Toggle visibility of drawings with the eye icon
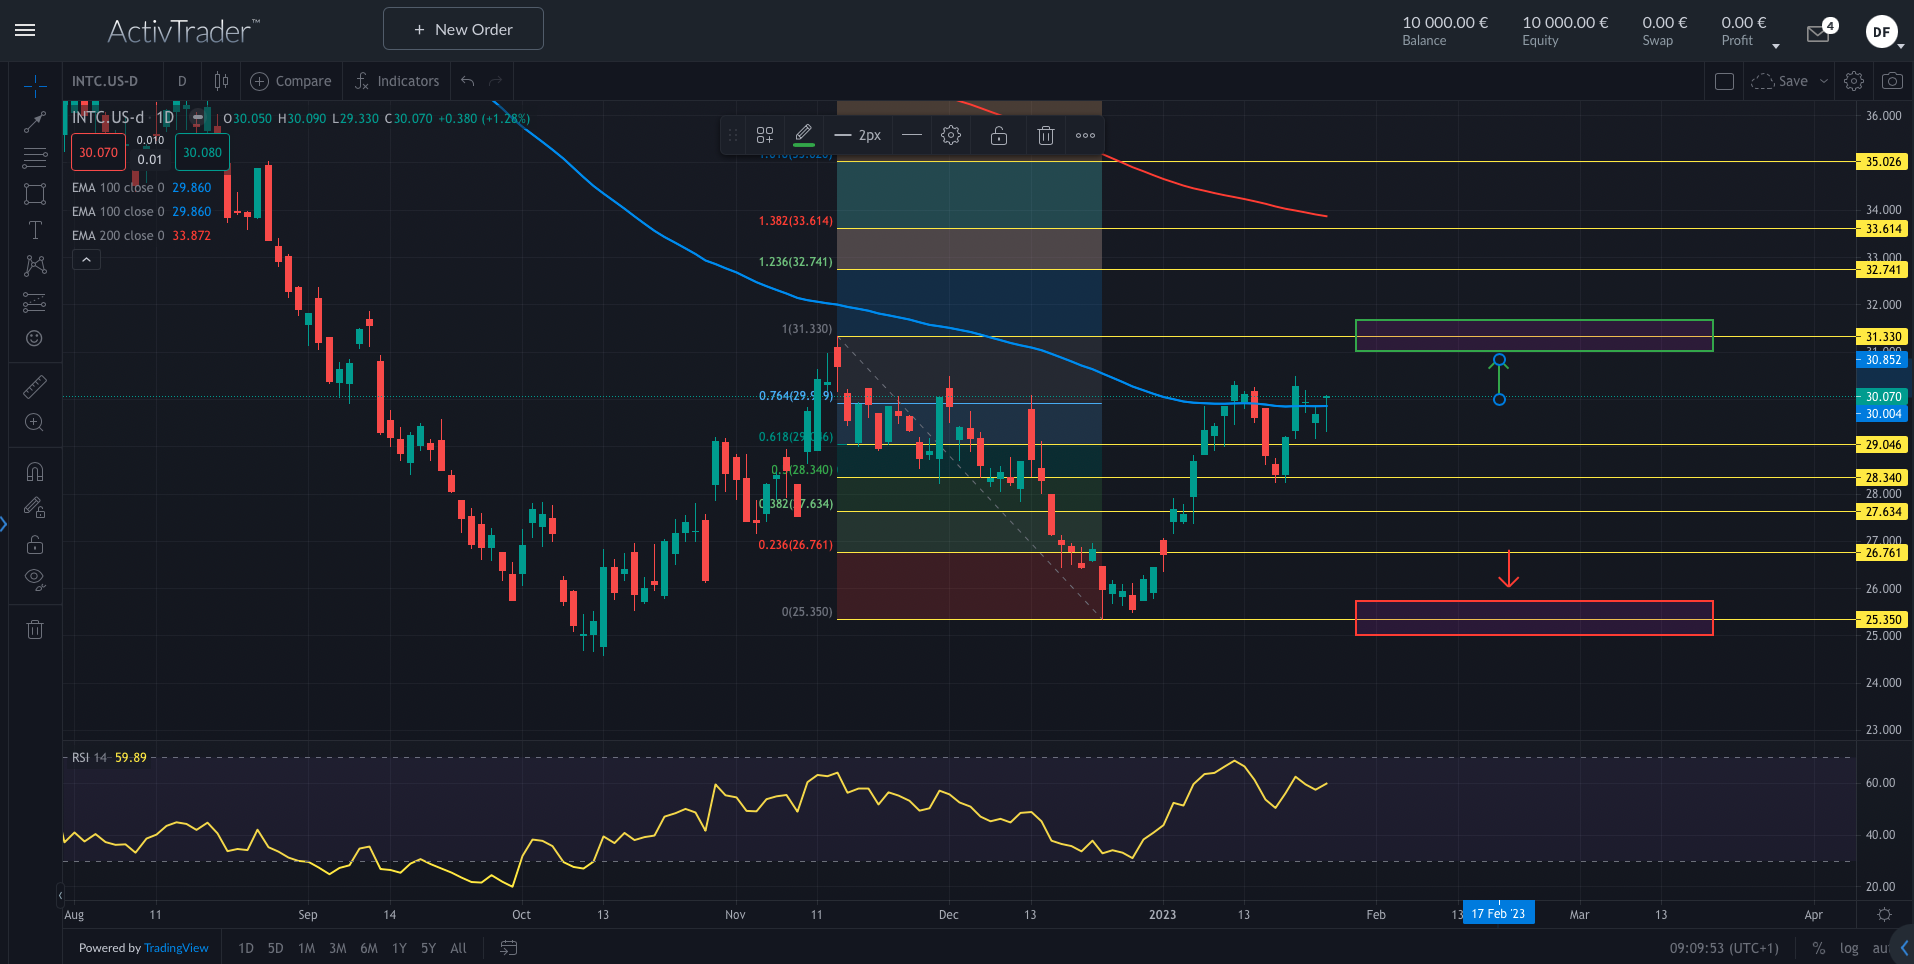This screenshot has height=964, width=1914. pos(34,578)
